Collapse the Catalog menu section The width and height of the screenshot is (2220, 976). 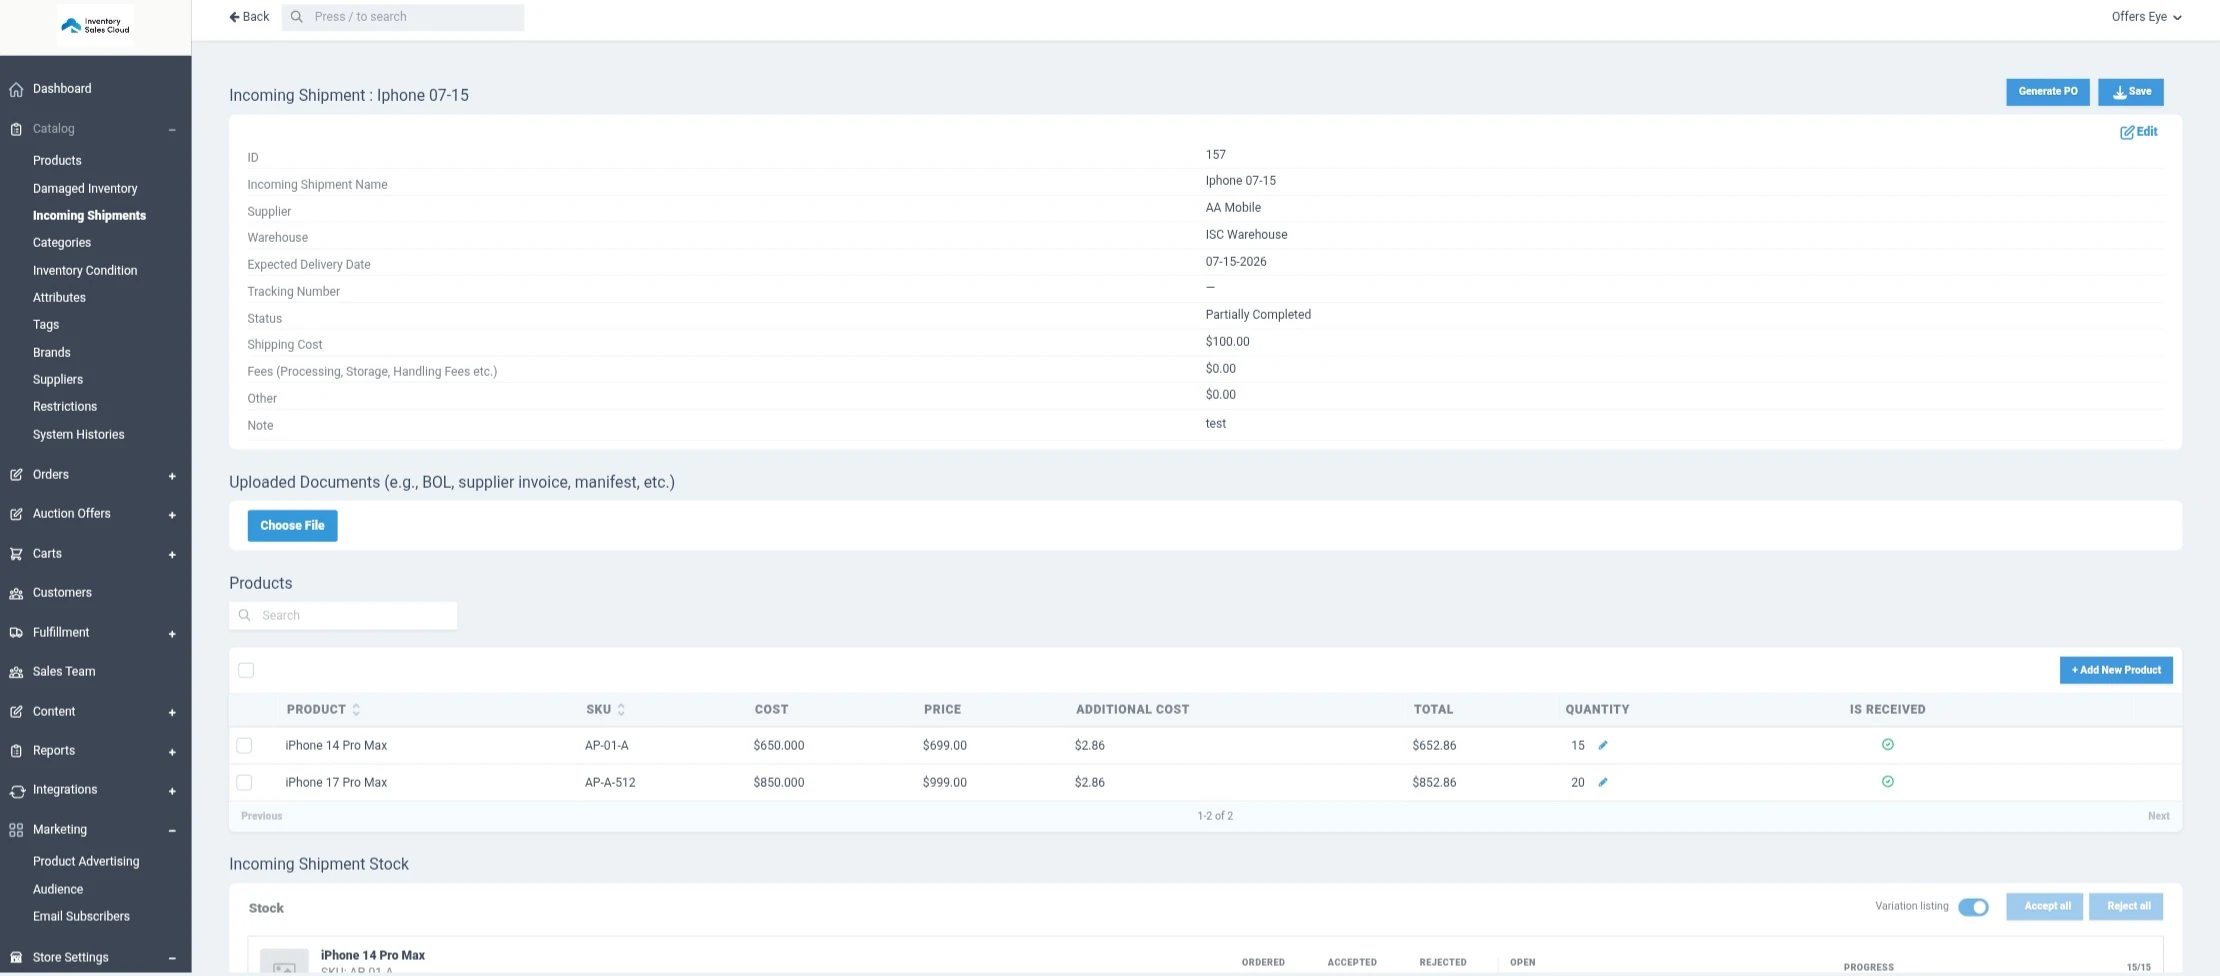172,130
